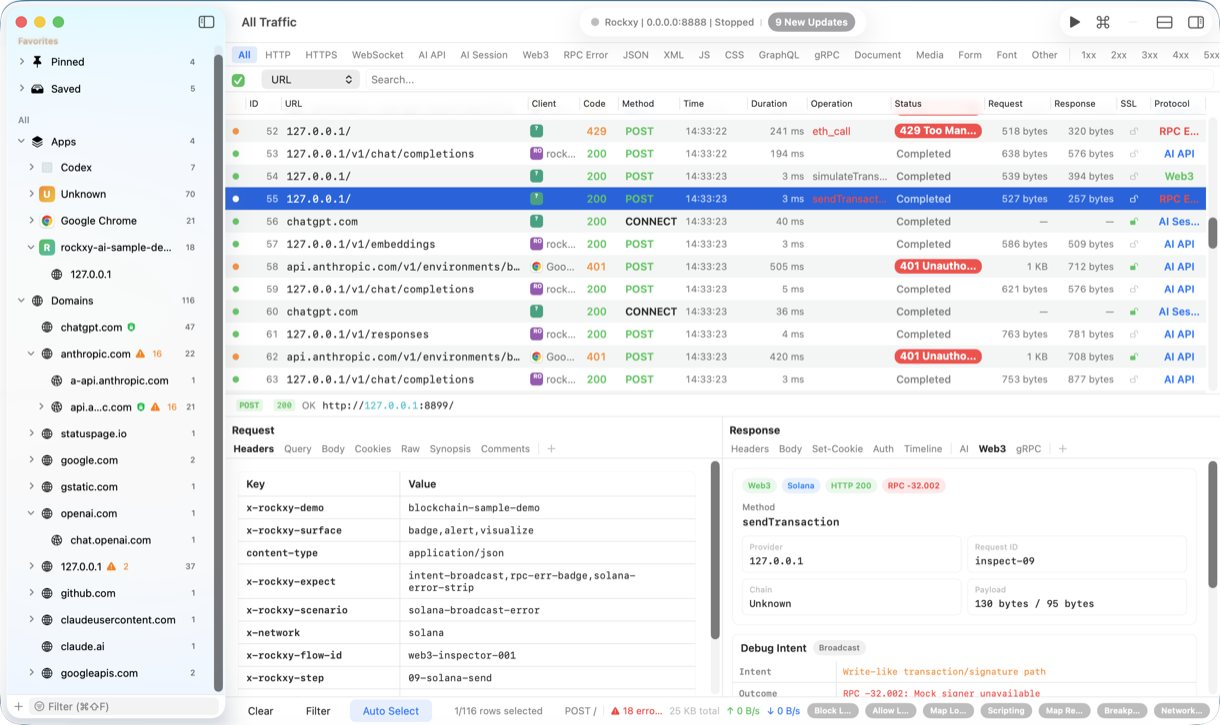The image size is (1220, 725).
Task: Toggle the Network... pill in status bar
Action: pyautogui.click(x=1181, y=711)
